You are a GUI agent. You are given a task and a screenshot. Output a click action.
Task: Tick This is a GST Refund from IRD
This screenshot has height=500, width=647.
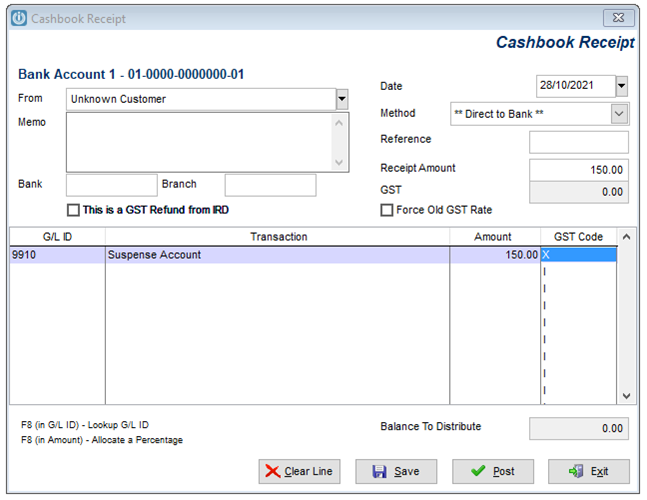(x=73, y=210)
